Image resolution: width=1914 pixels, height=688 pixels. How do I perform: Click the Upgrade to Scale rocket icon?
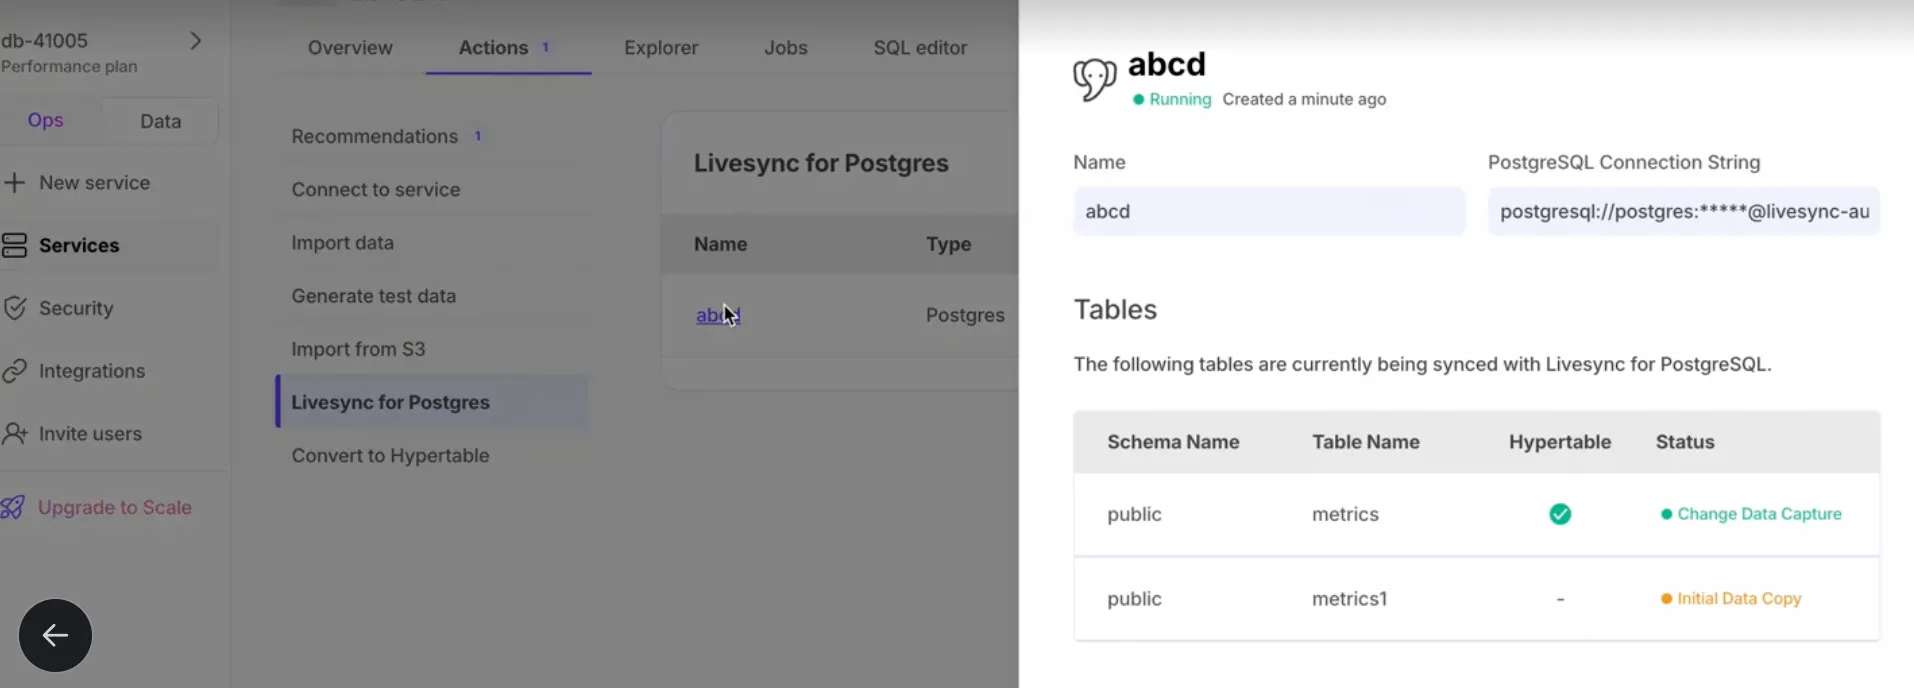tap(13, 507)
